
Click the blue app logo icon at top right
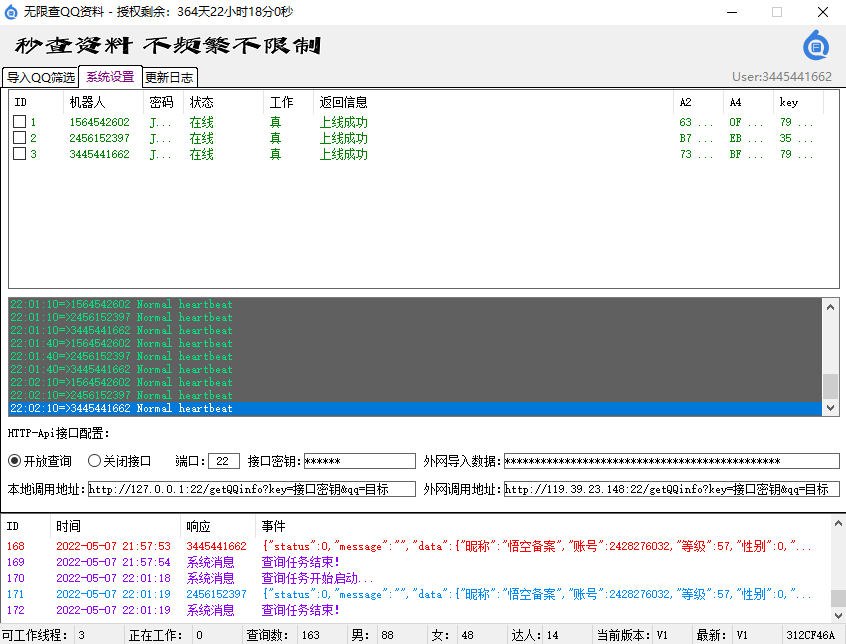point(816,45)
